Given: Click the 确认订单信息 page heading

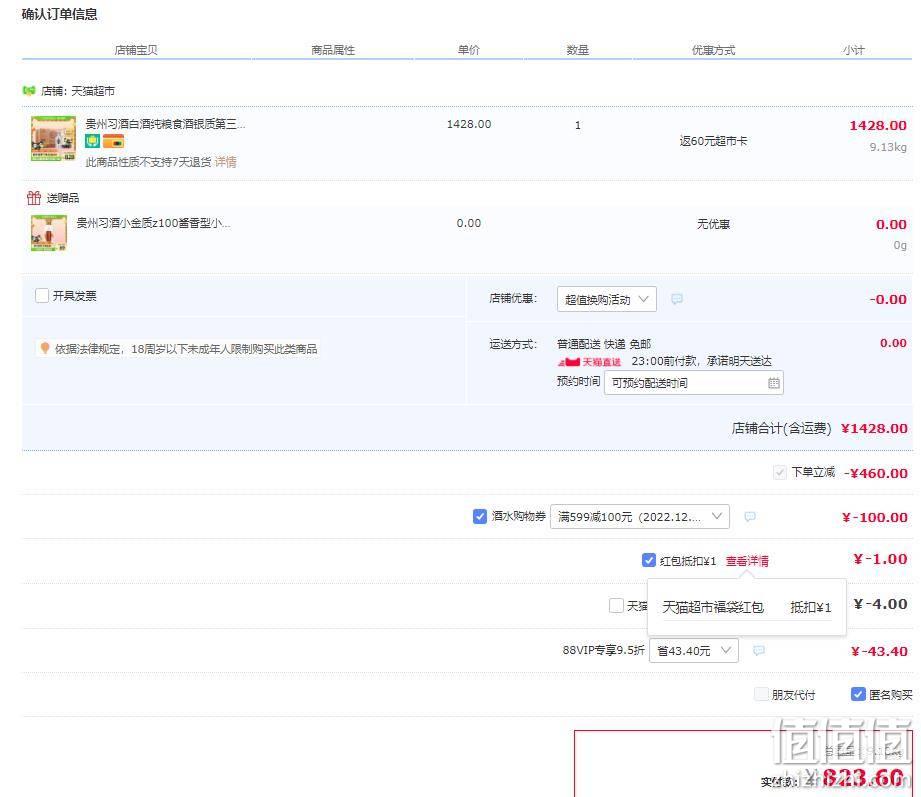Looking at the screenshot, I should pyautogui.click(x=59, y=14).
